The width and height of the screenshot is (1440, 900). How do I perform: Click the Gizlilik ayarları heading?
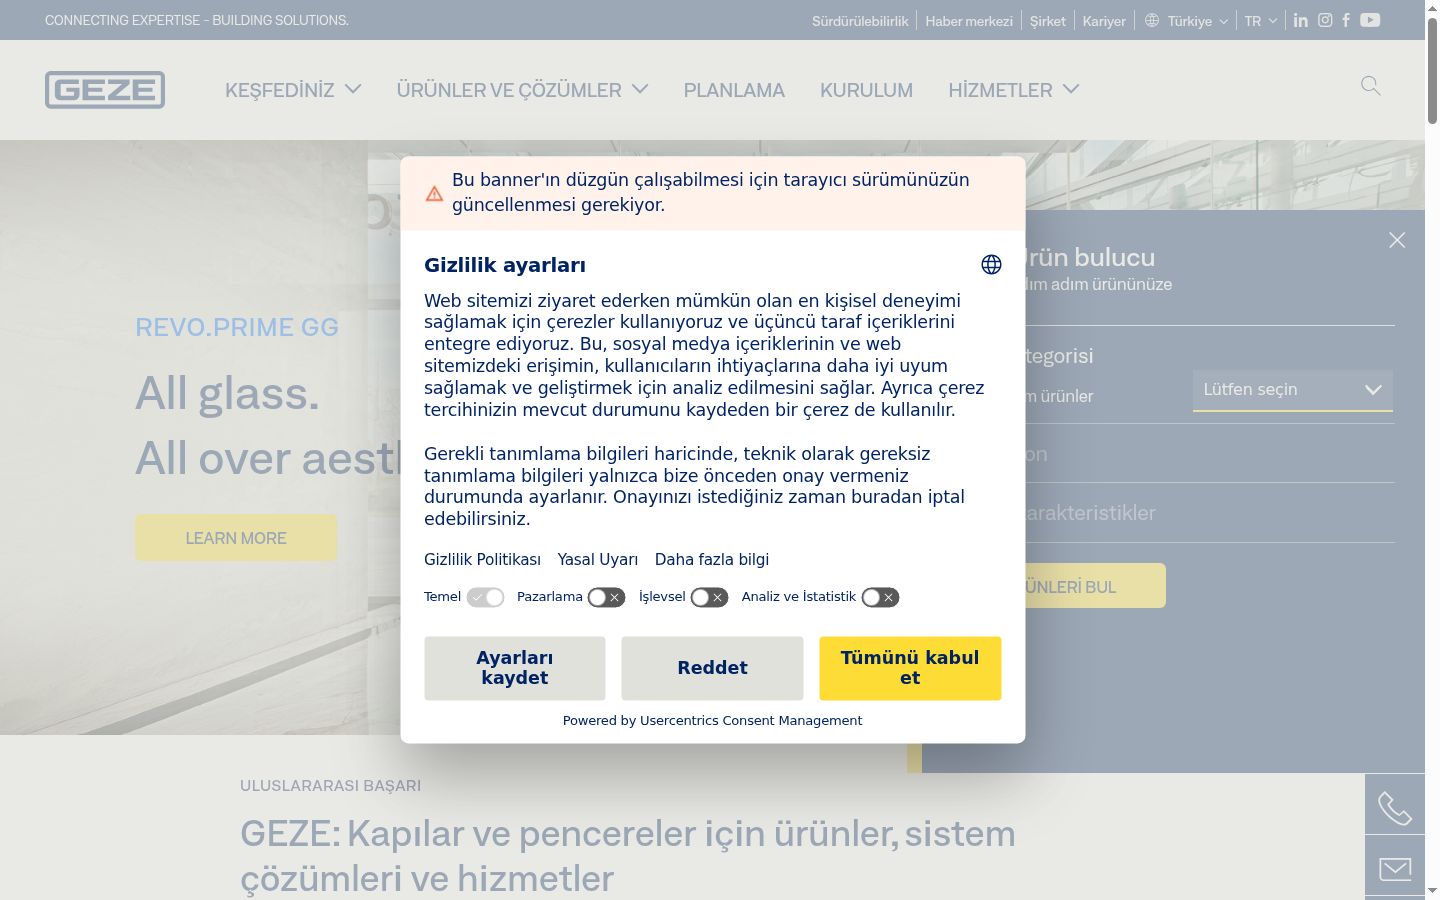505,265
